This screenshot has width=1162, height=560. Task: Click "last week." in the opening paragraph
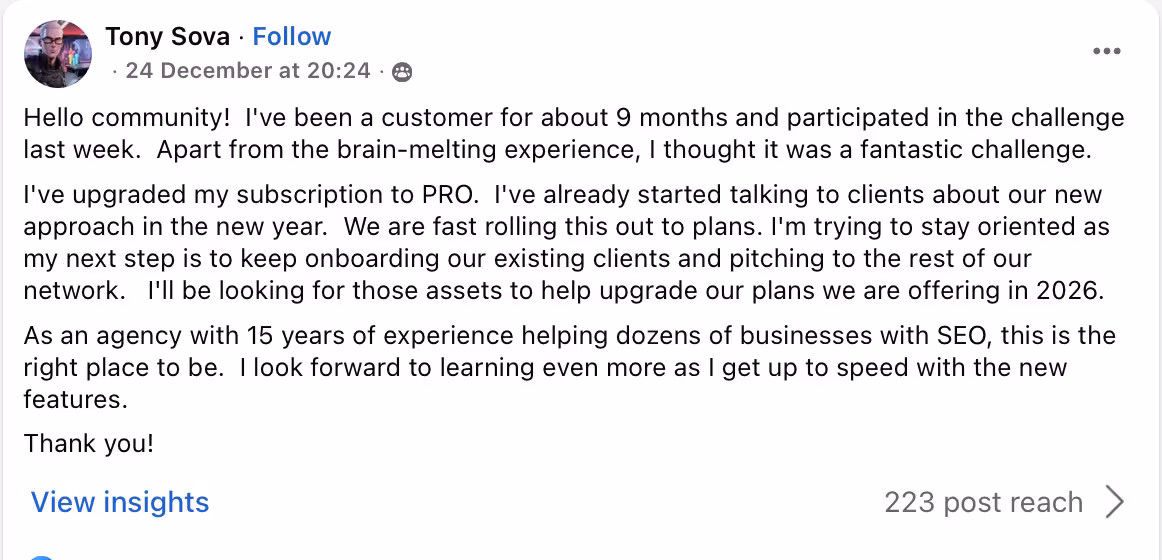(84, 151)
